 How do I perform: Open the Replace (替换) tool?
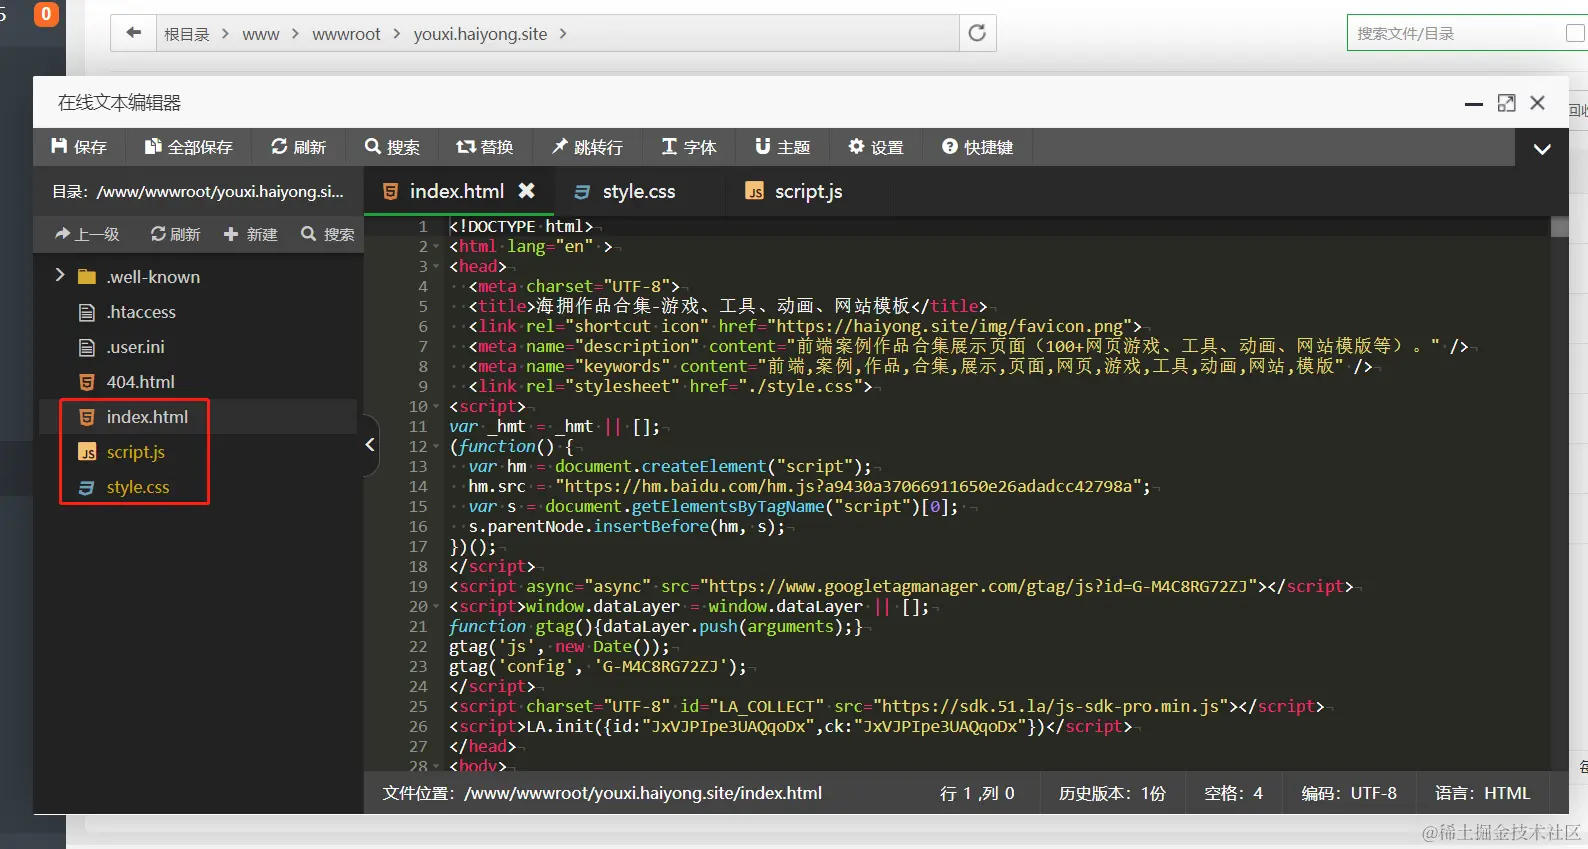point(485,147)
